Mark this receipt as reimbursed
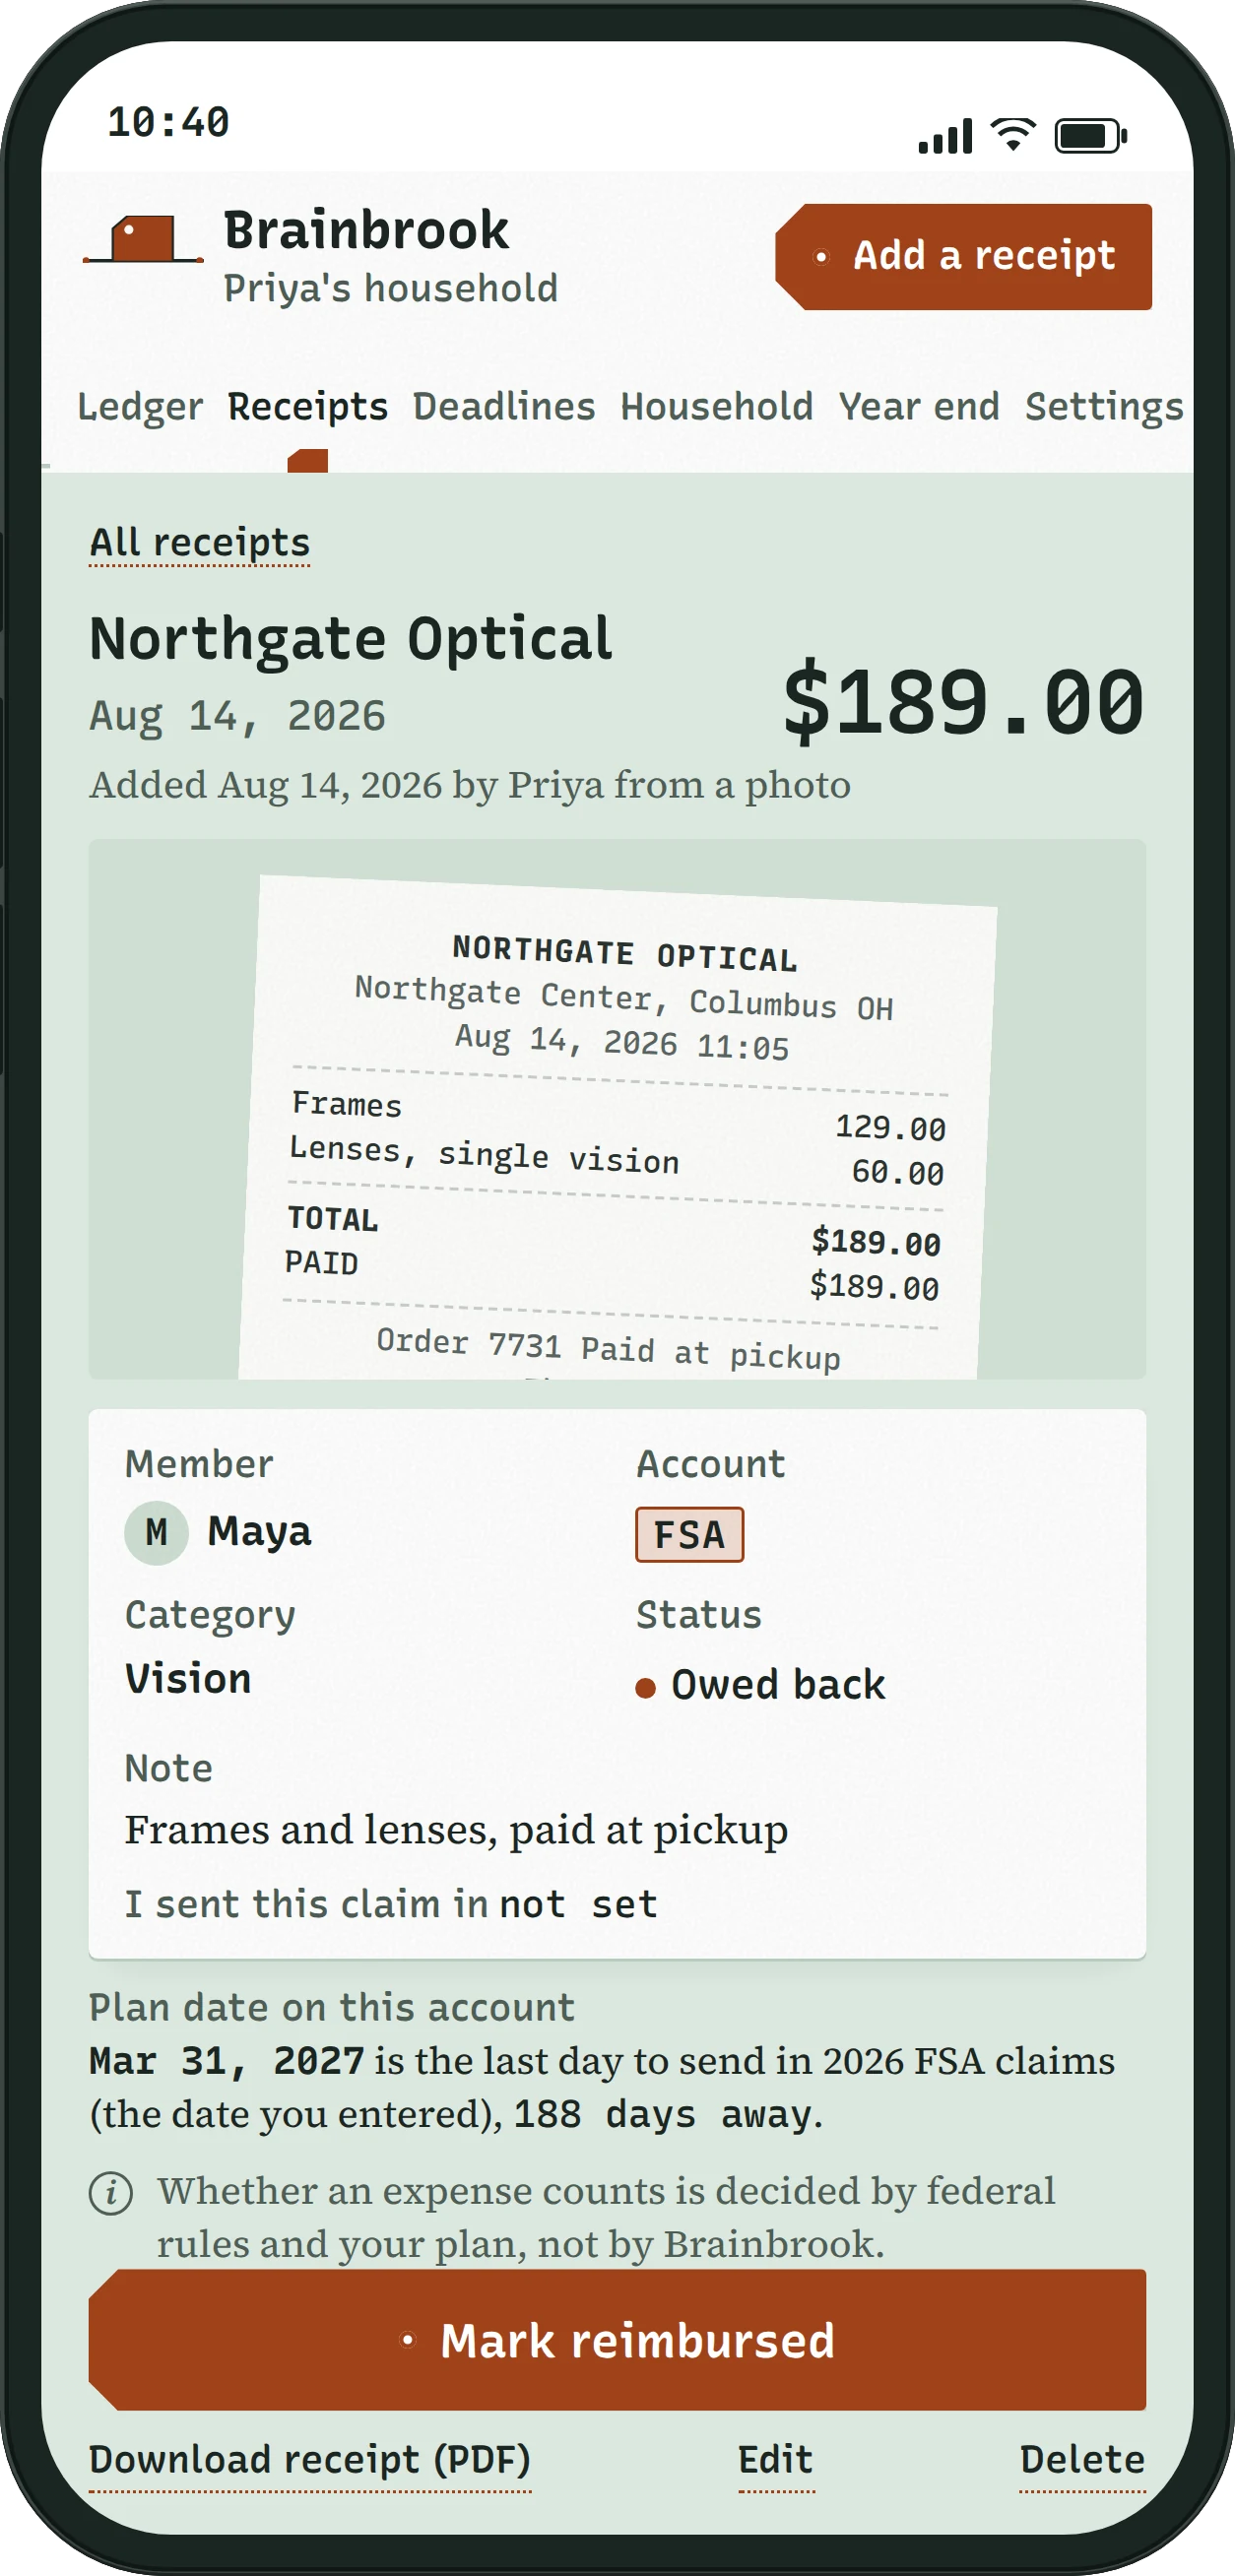The width and height of the screenshot is (1235, 2576). pos(617,2340)
